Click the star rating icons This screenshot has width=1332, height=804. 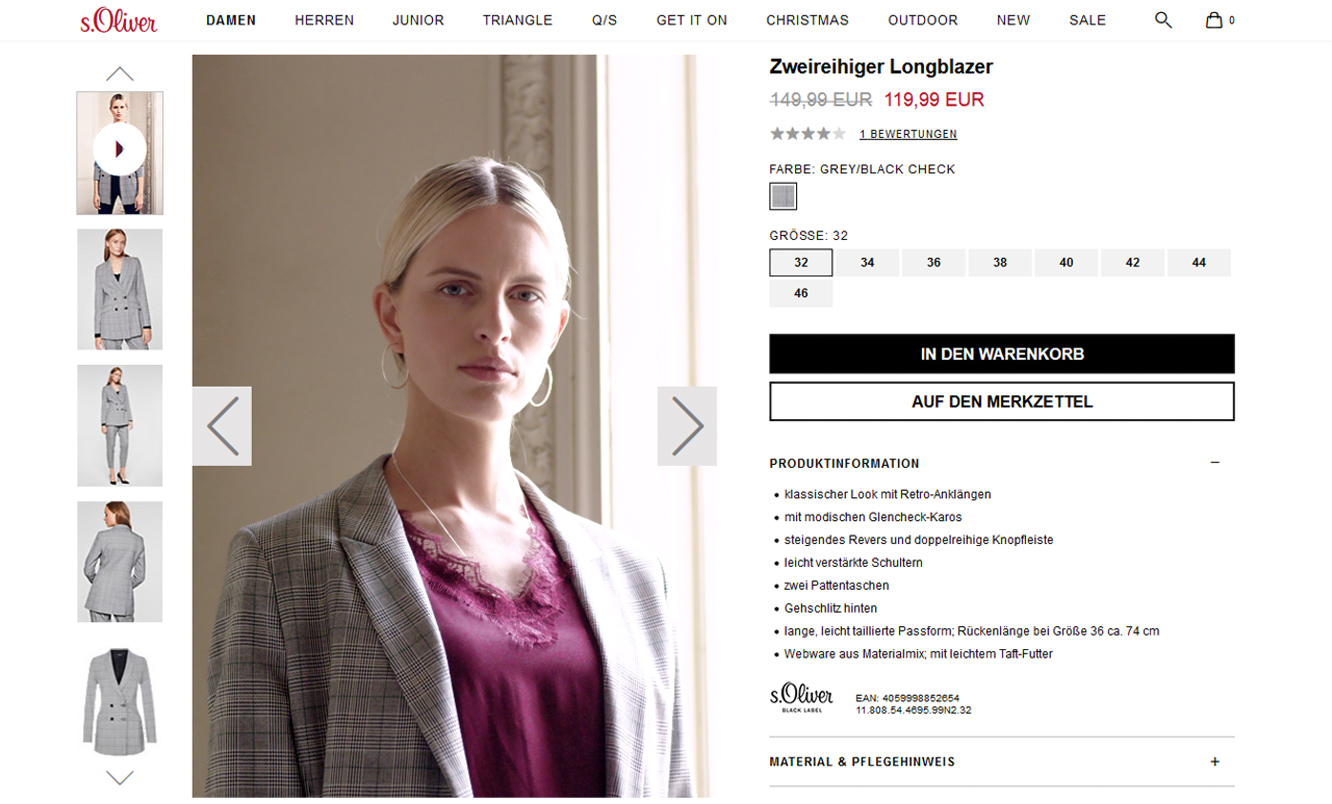click(x=808, y=134)
